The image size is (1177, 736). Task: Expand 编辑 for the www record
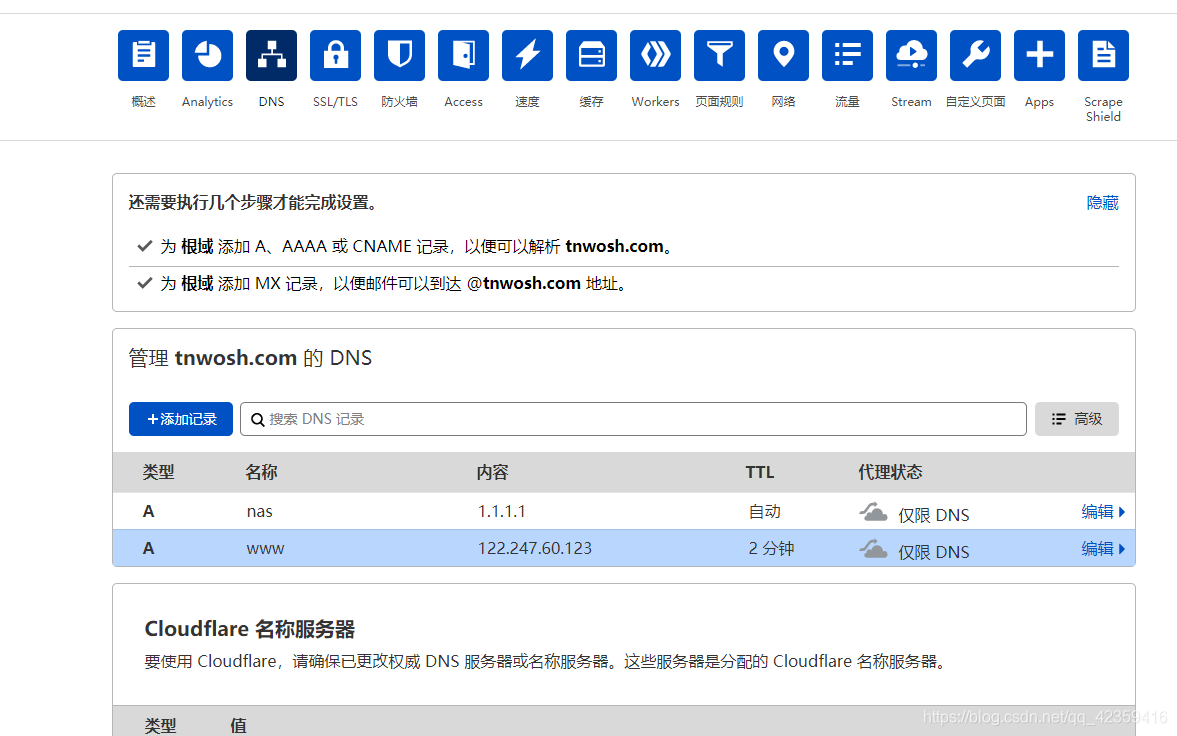pos(1103,548)
